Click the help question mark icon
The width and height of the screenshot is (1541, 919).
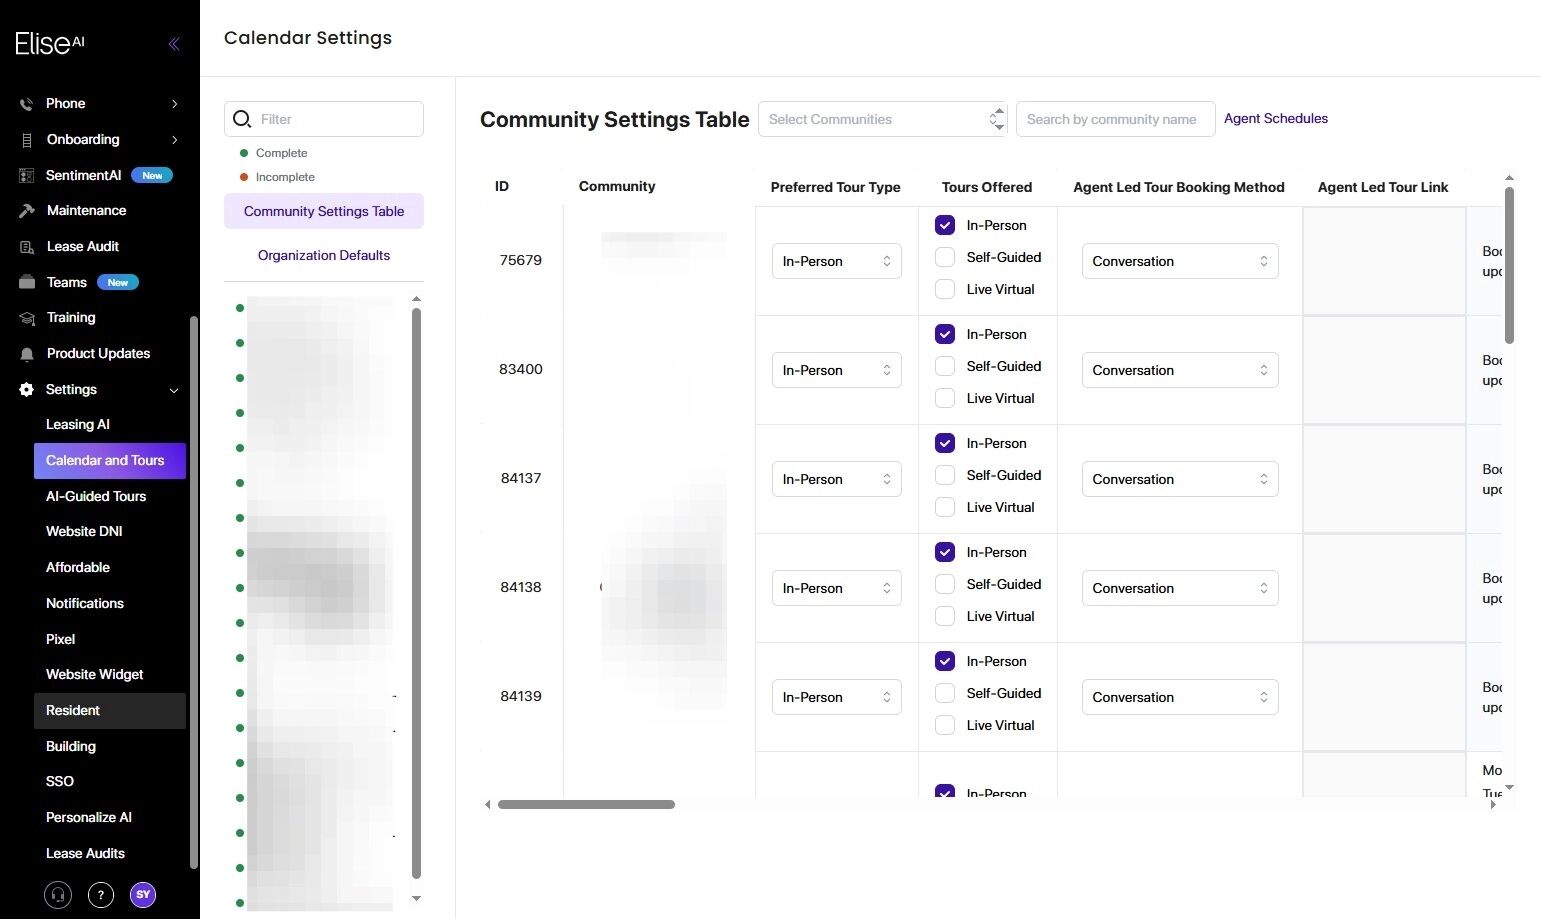click(100, 895)
